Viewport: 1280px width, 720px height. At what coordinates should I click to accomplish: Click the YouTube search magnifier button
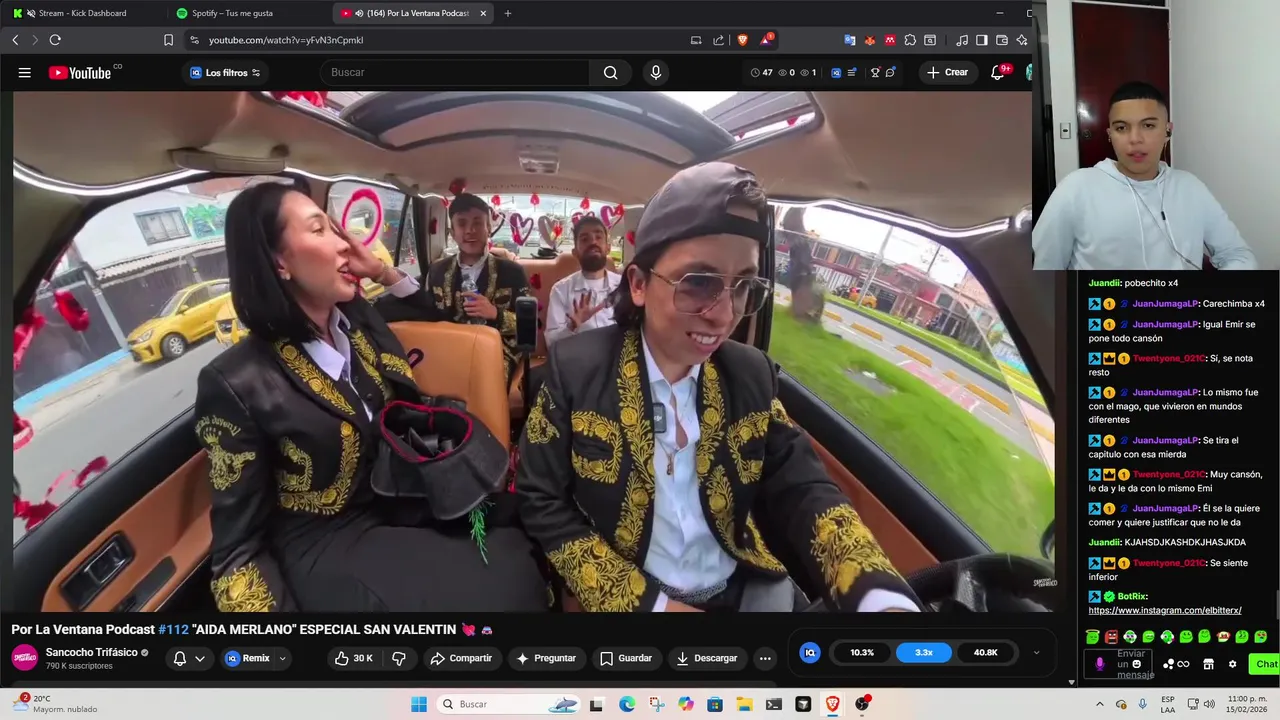click(610, 72)
